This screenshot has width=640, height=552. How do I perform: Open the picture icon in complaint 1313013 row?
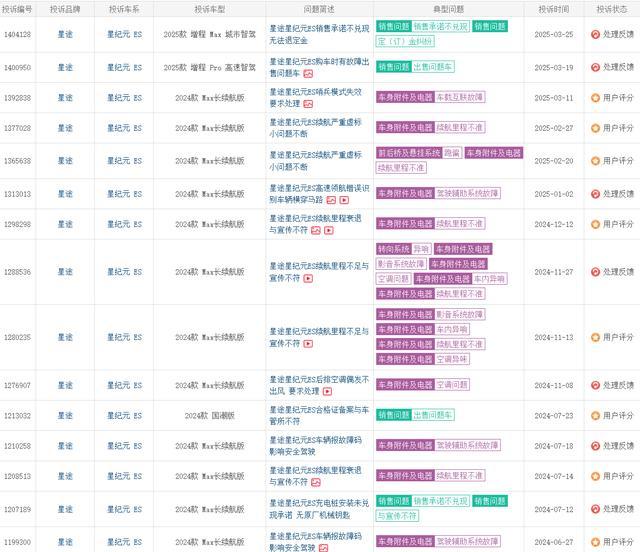point(331,200)
